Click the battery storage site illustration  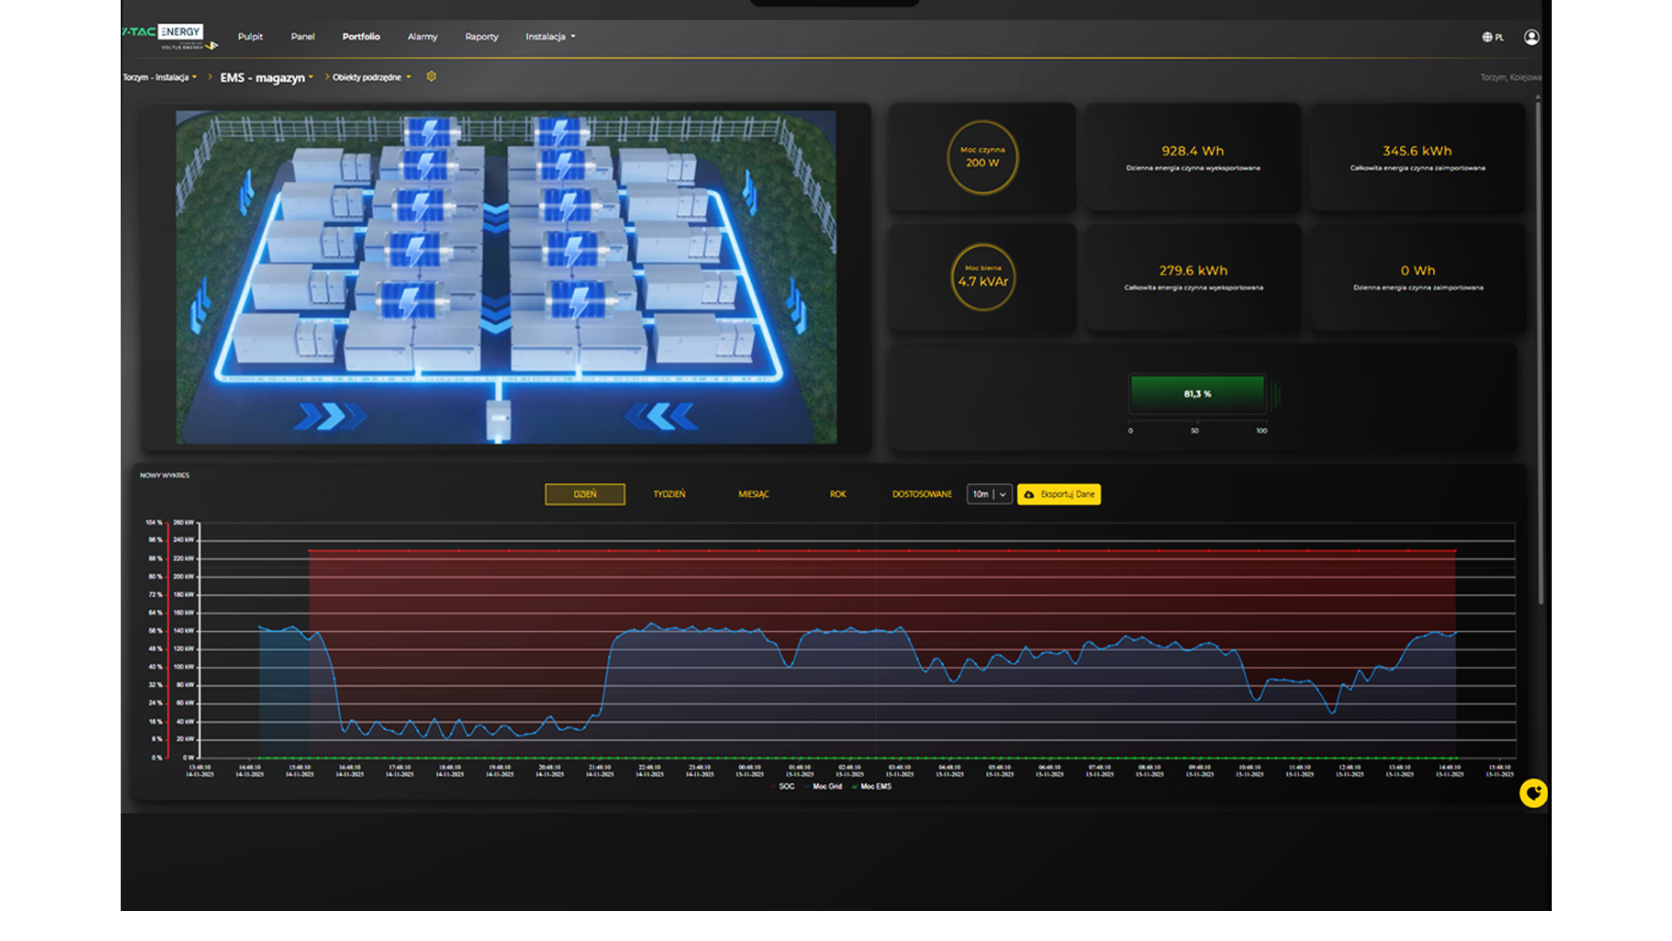point(506,277)
